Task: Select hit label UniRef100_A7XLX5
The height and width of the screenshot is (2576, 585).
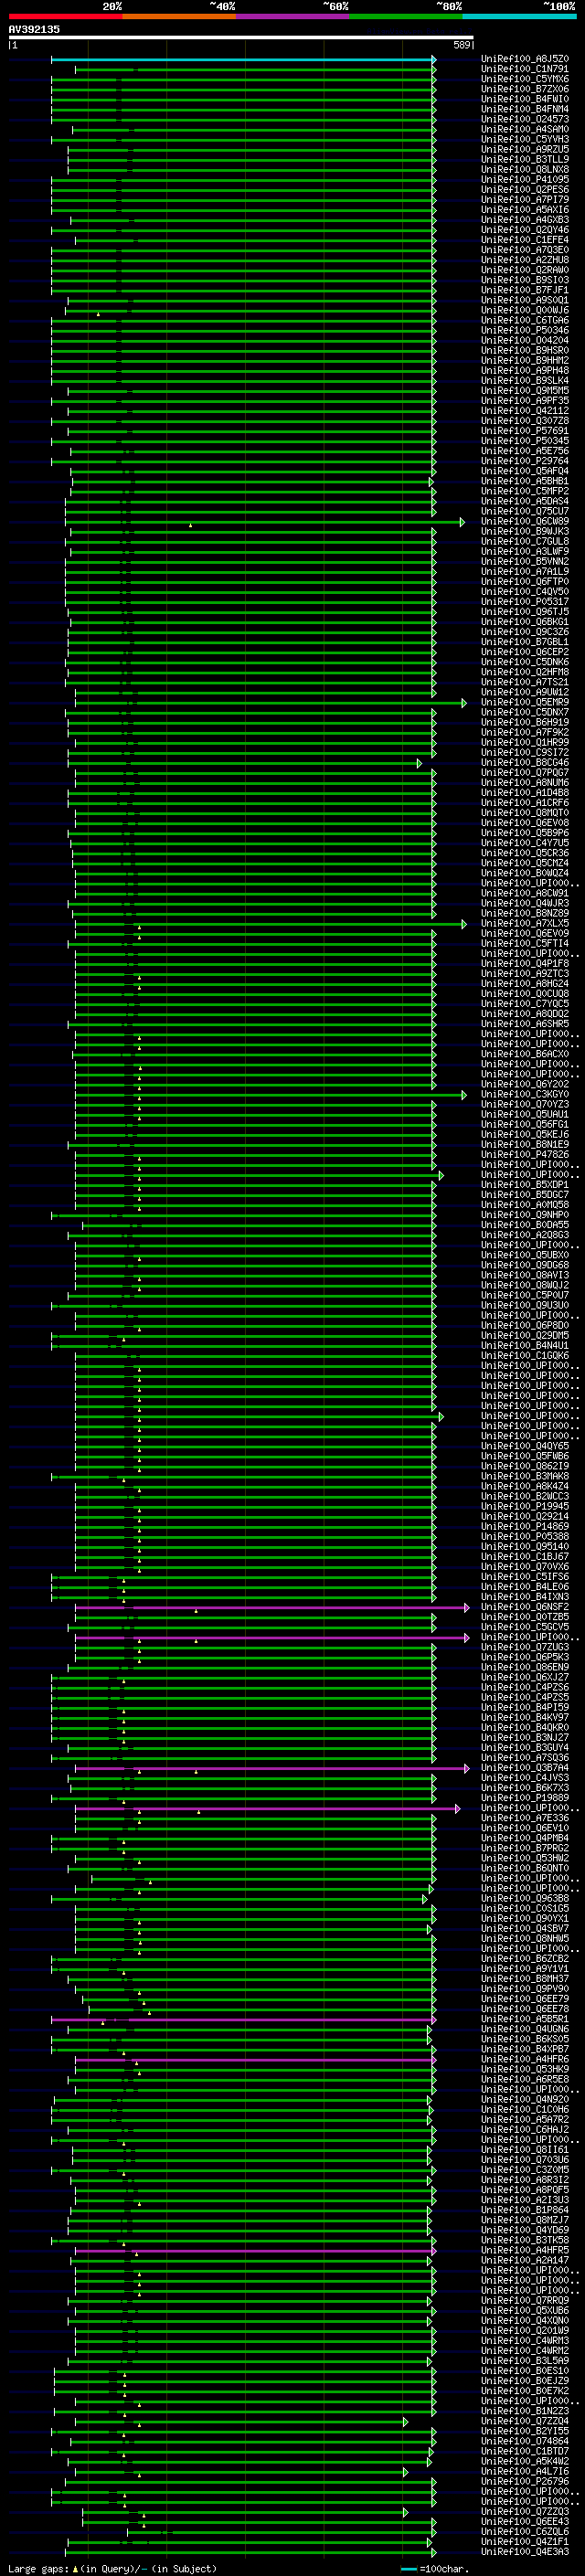Action: (x=525, y=924)
